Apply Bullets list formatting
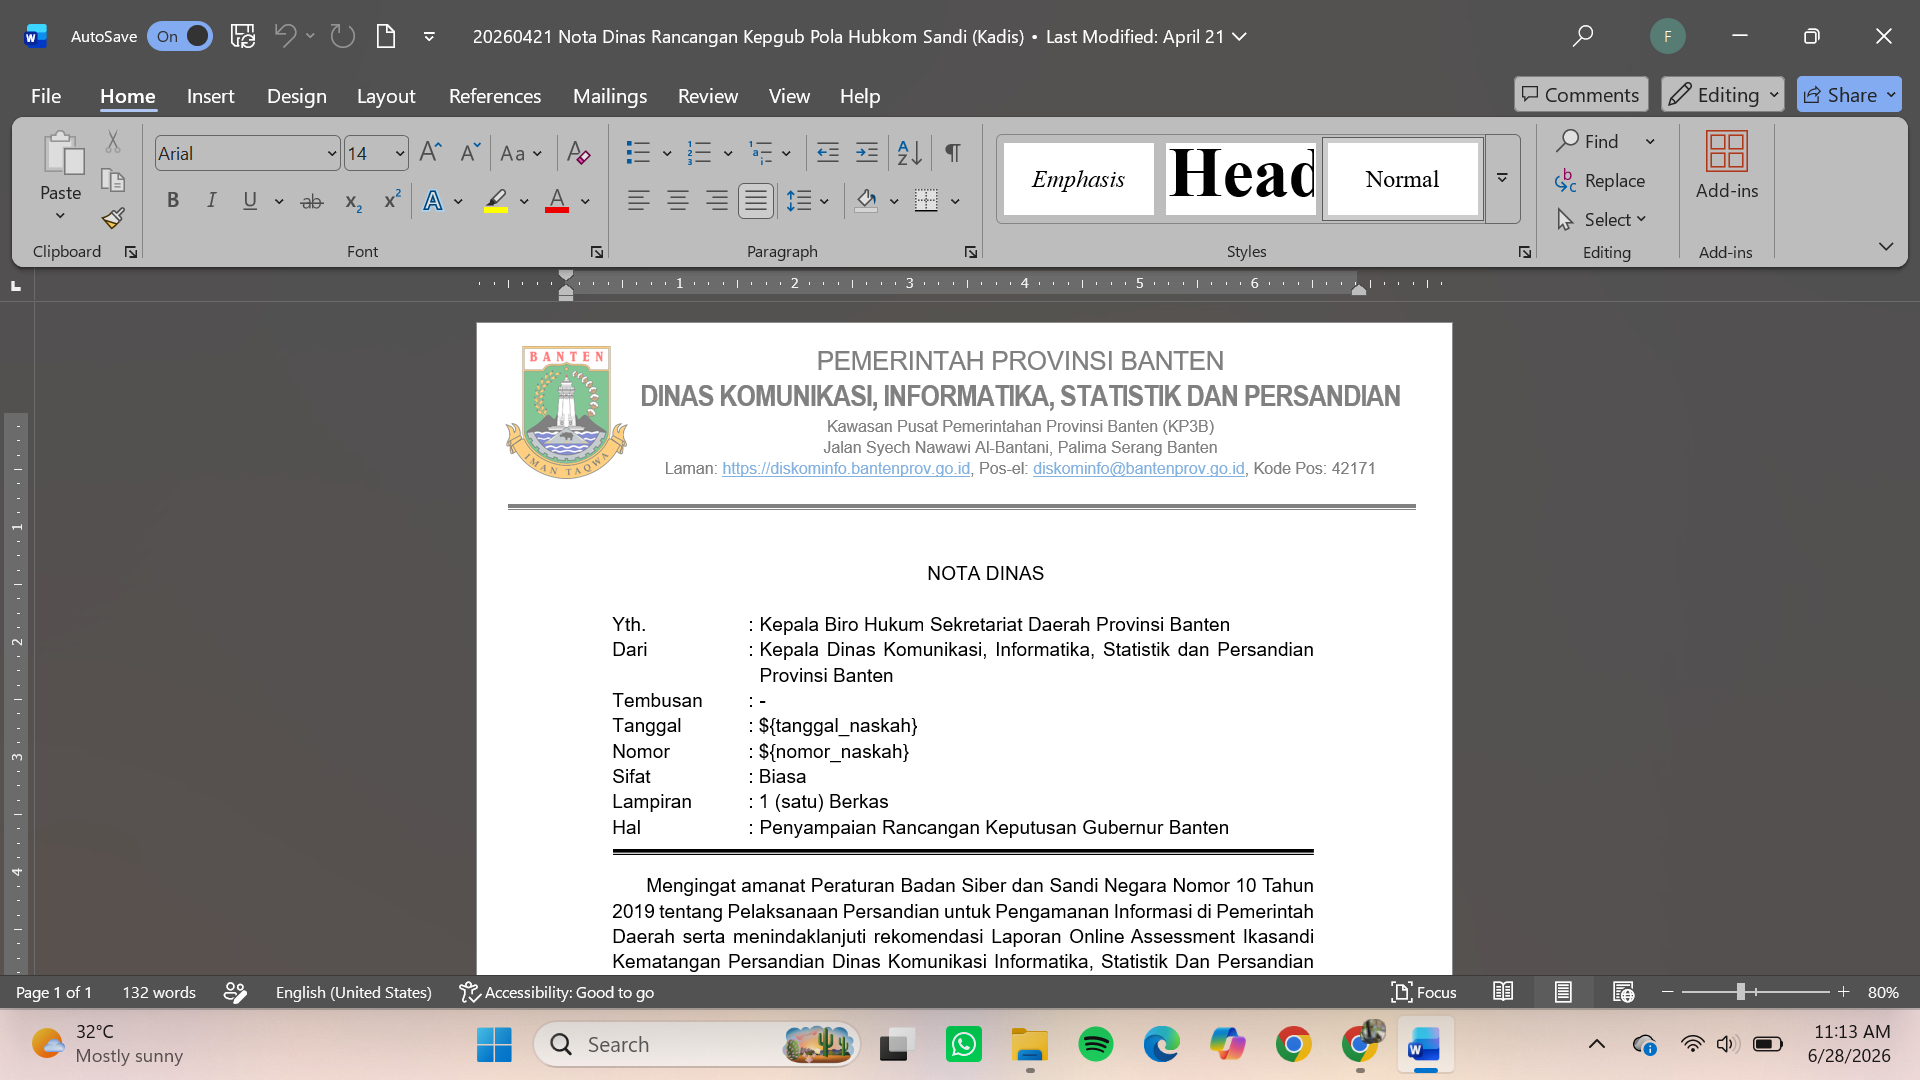This screenshot has height=1080, width=1920. [x=637, y=153]
